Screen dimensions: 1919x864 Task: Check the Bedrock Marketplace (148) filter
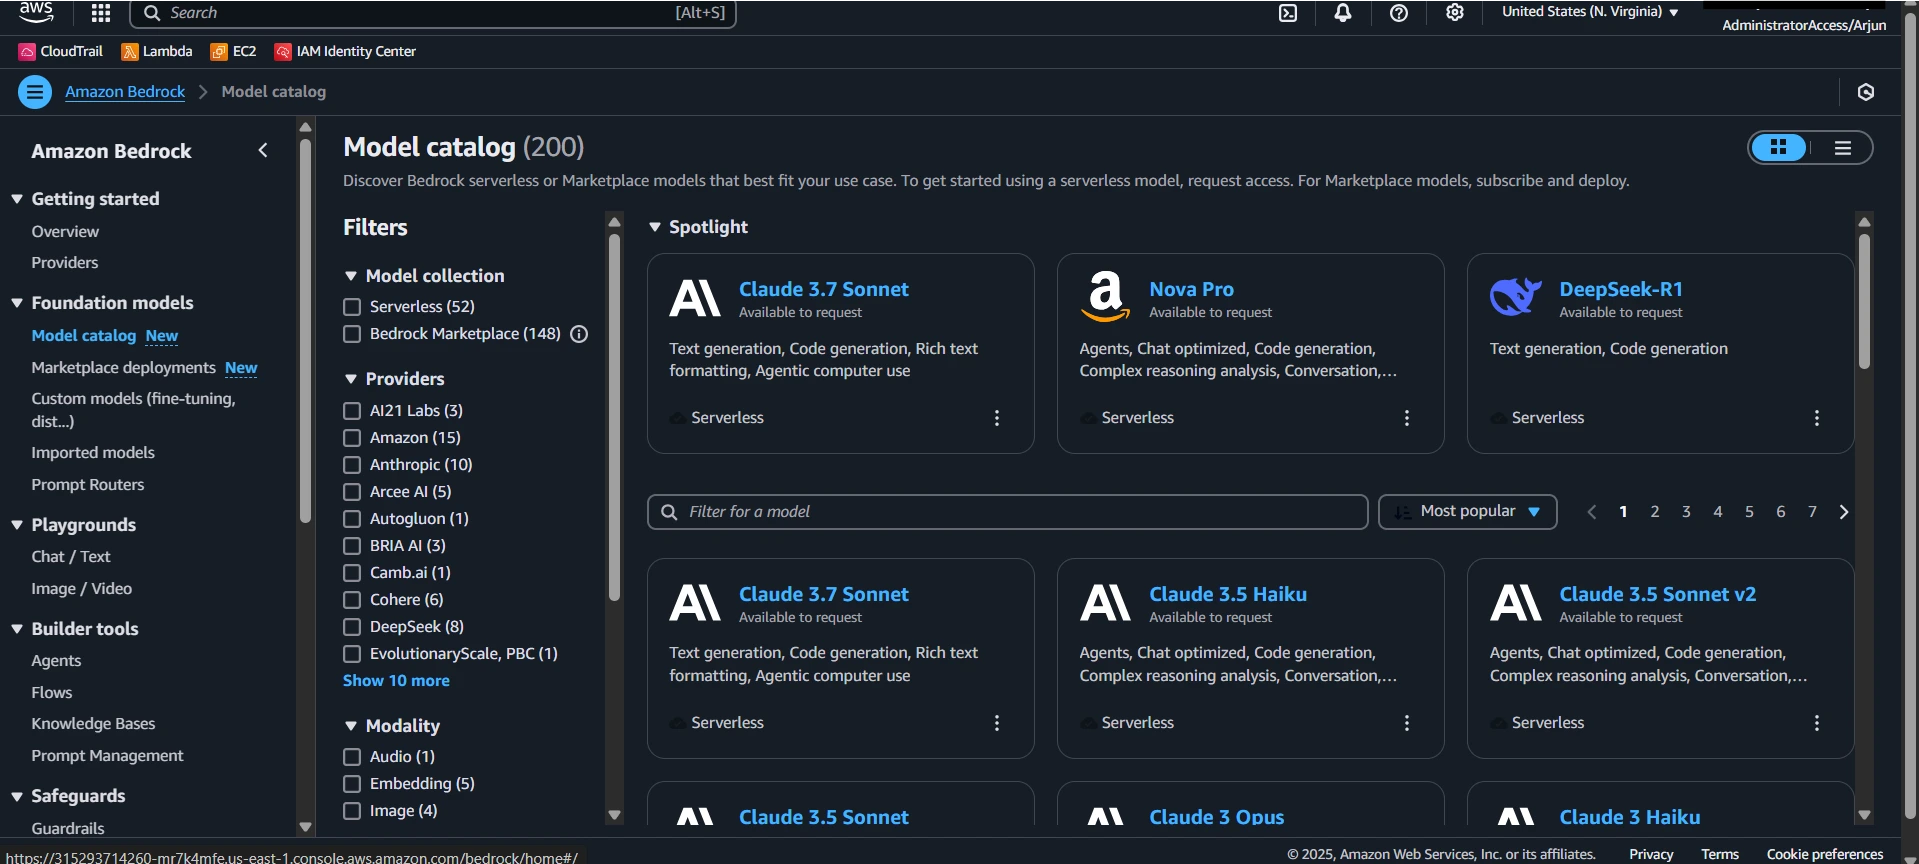pos(352,334)
